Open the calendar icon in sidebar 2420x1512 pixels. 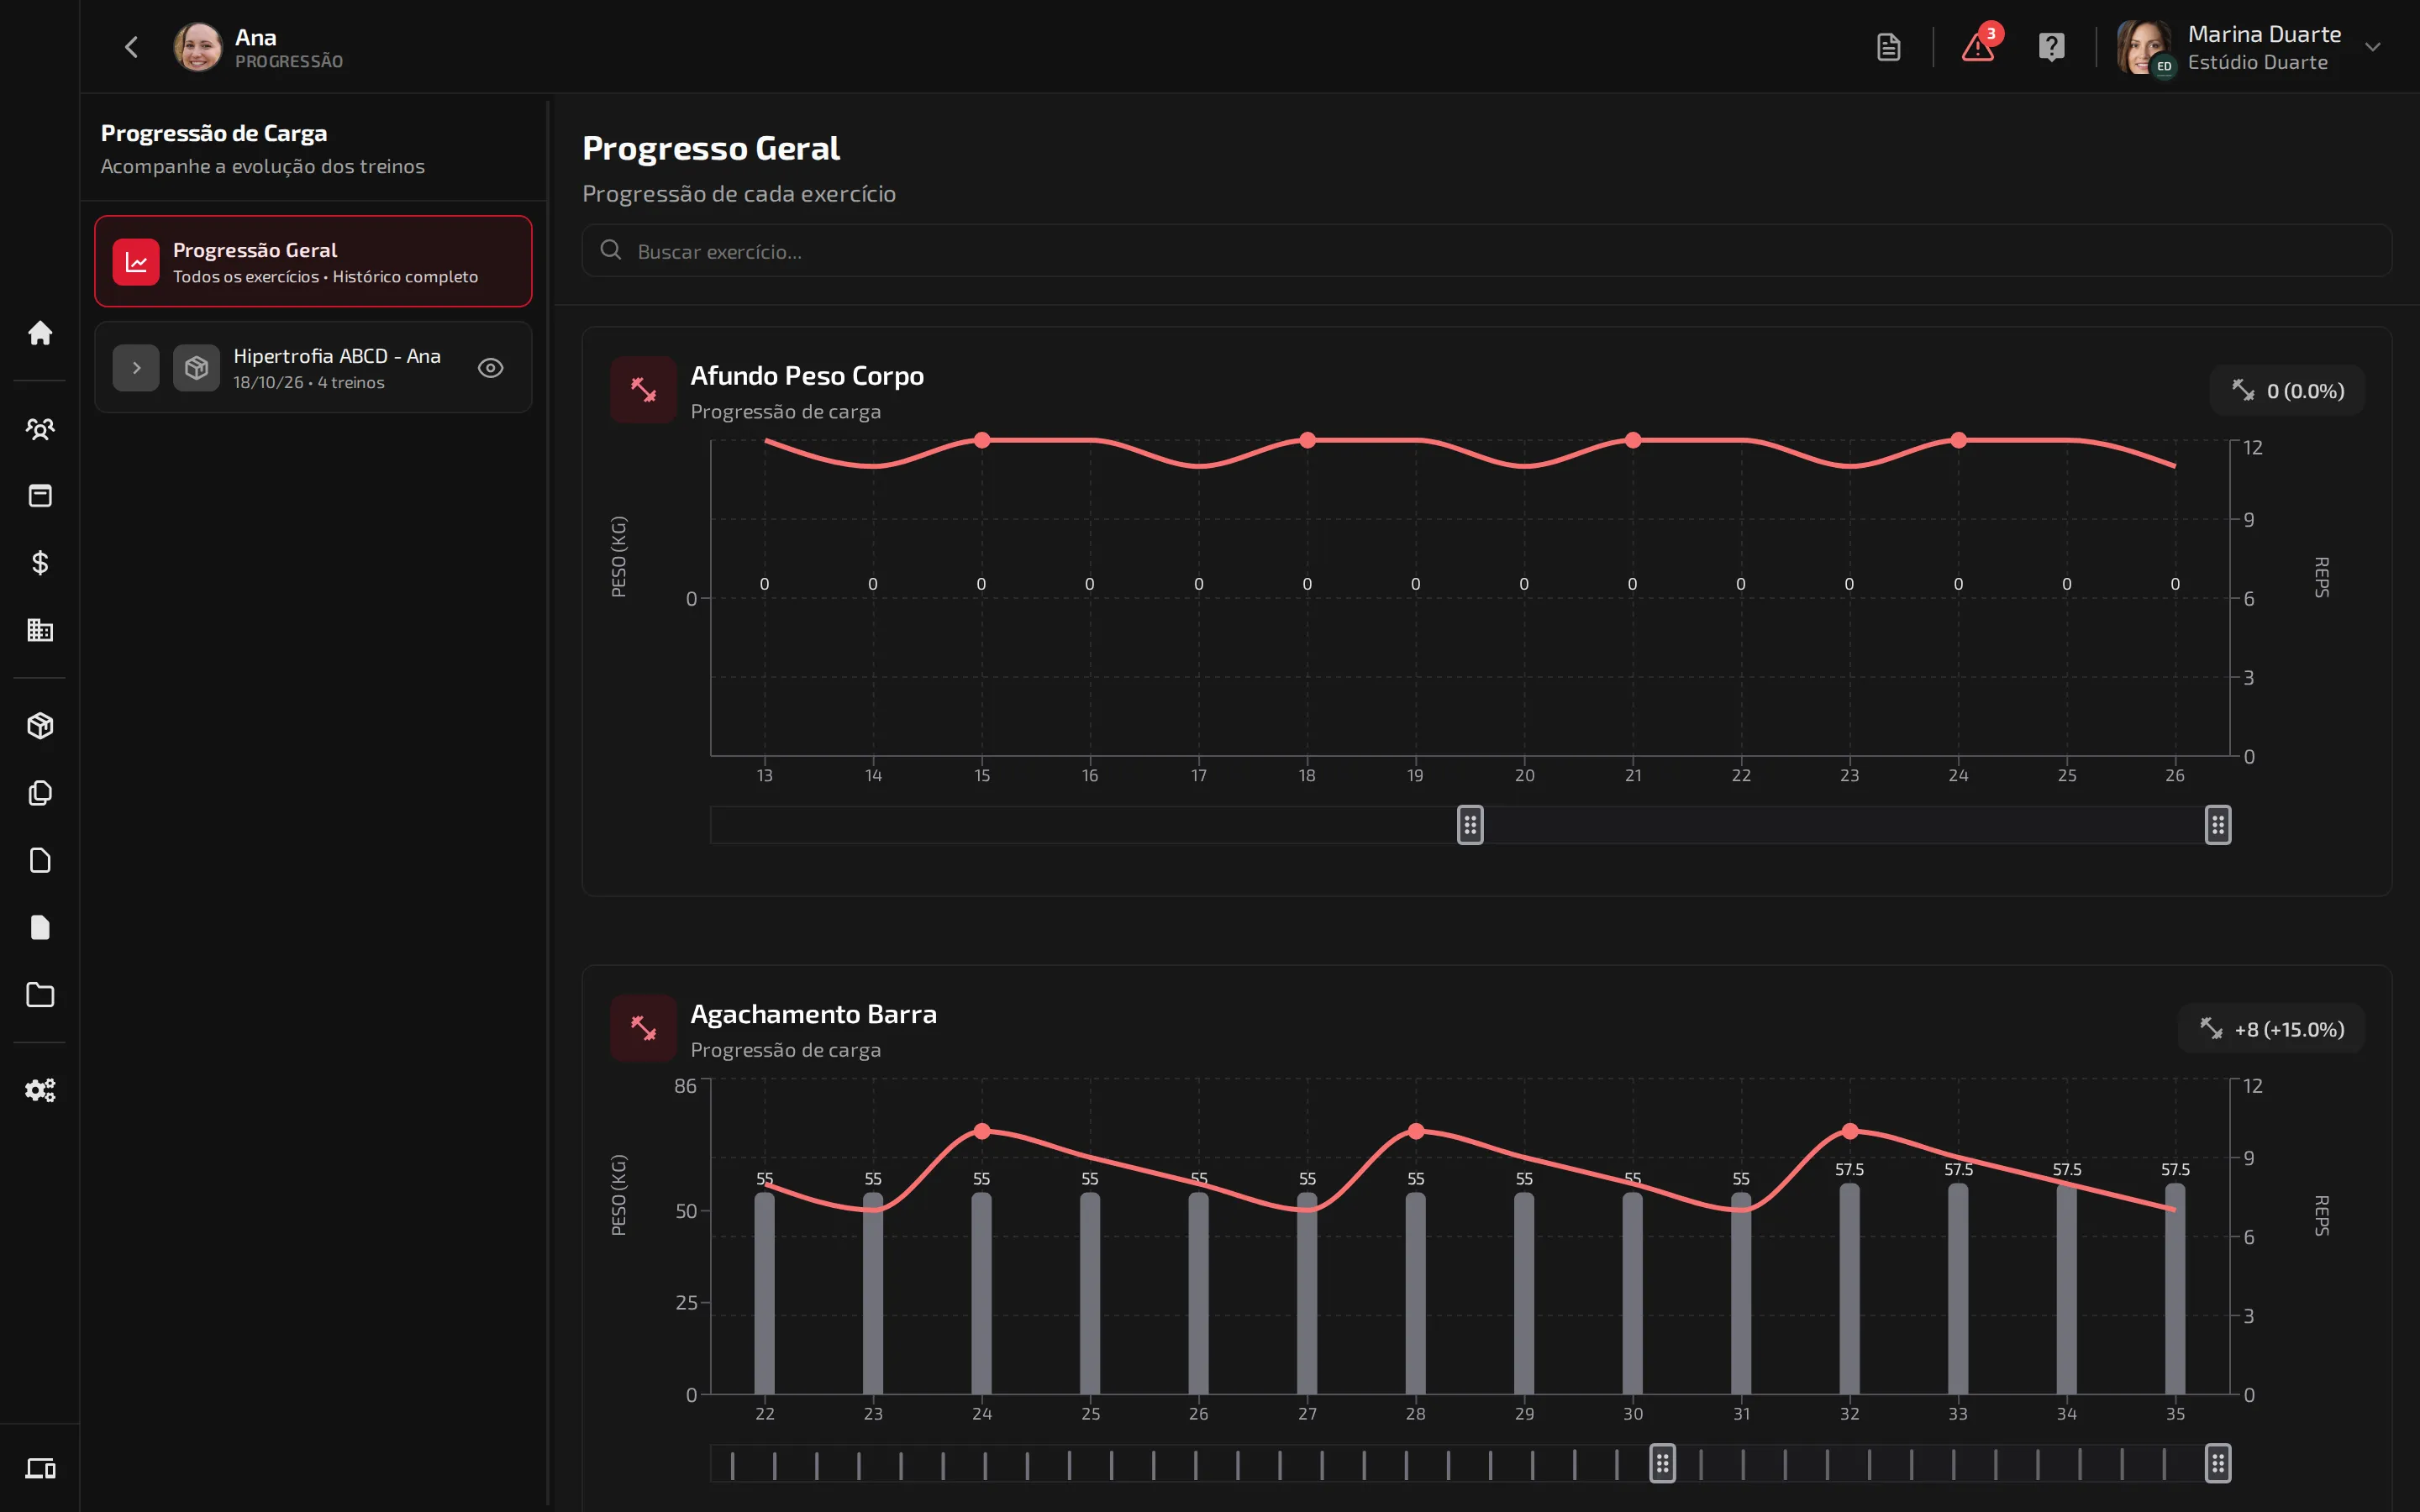pos(40,496)
